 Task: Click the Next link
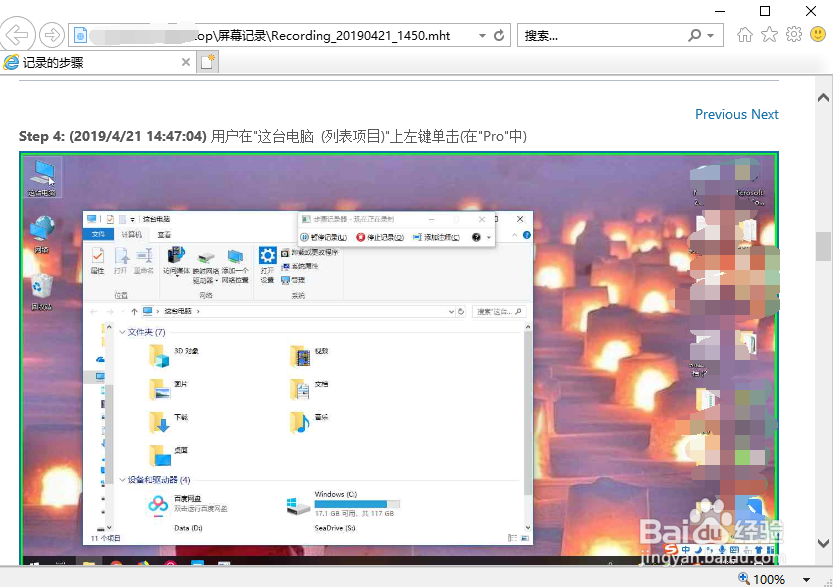point(765,114)
